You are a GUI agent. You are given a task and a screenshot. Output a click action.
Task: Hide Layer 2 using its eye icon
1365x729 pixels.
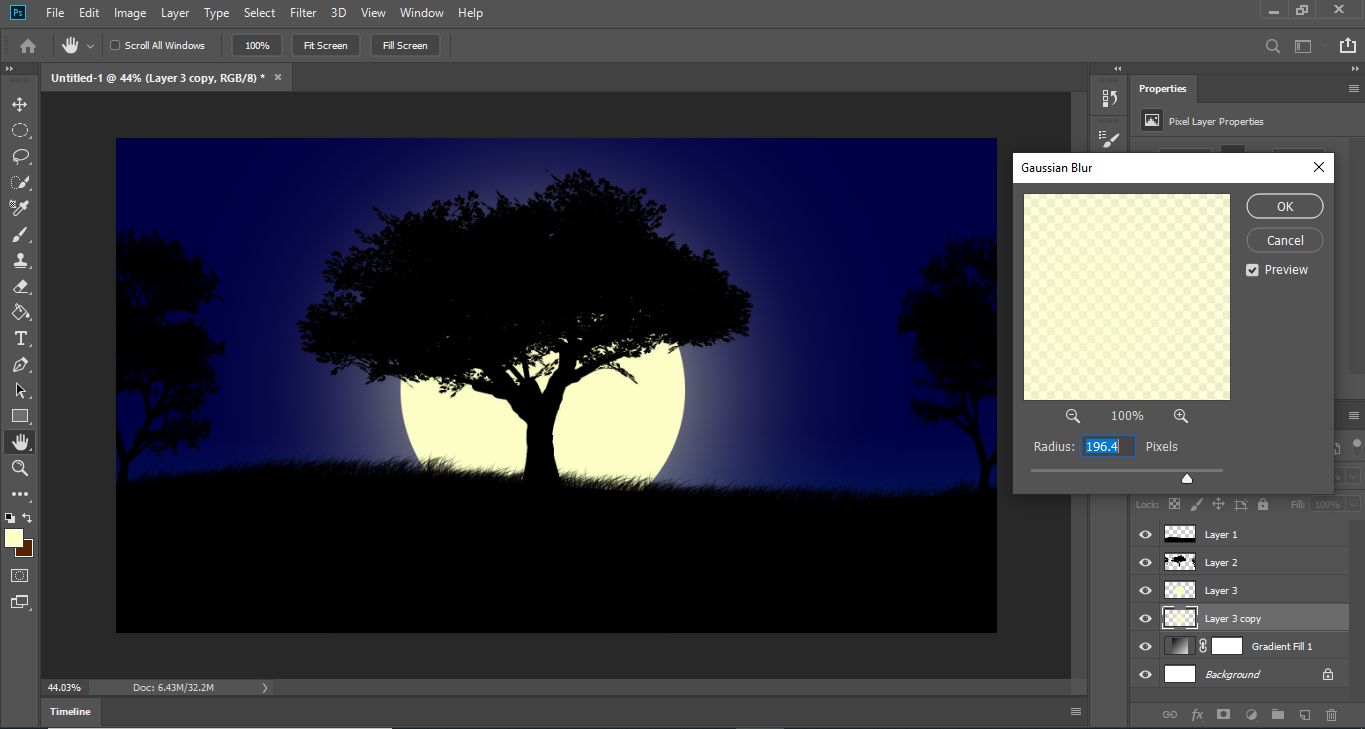(1145, 563)
